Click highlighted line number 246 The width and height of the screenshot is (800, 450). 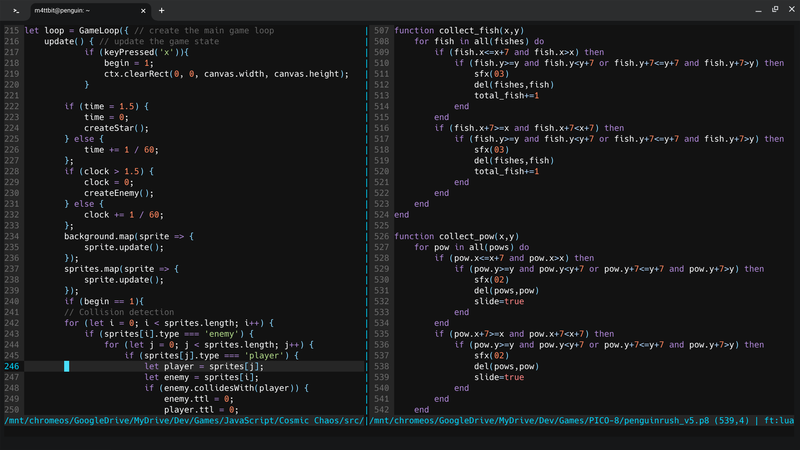(x=11, y=366)
